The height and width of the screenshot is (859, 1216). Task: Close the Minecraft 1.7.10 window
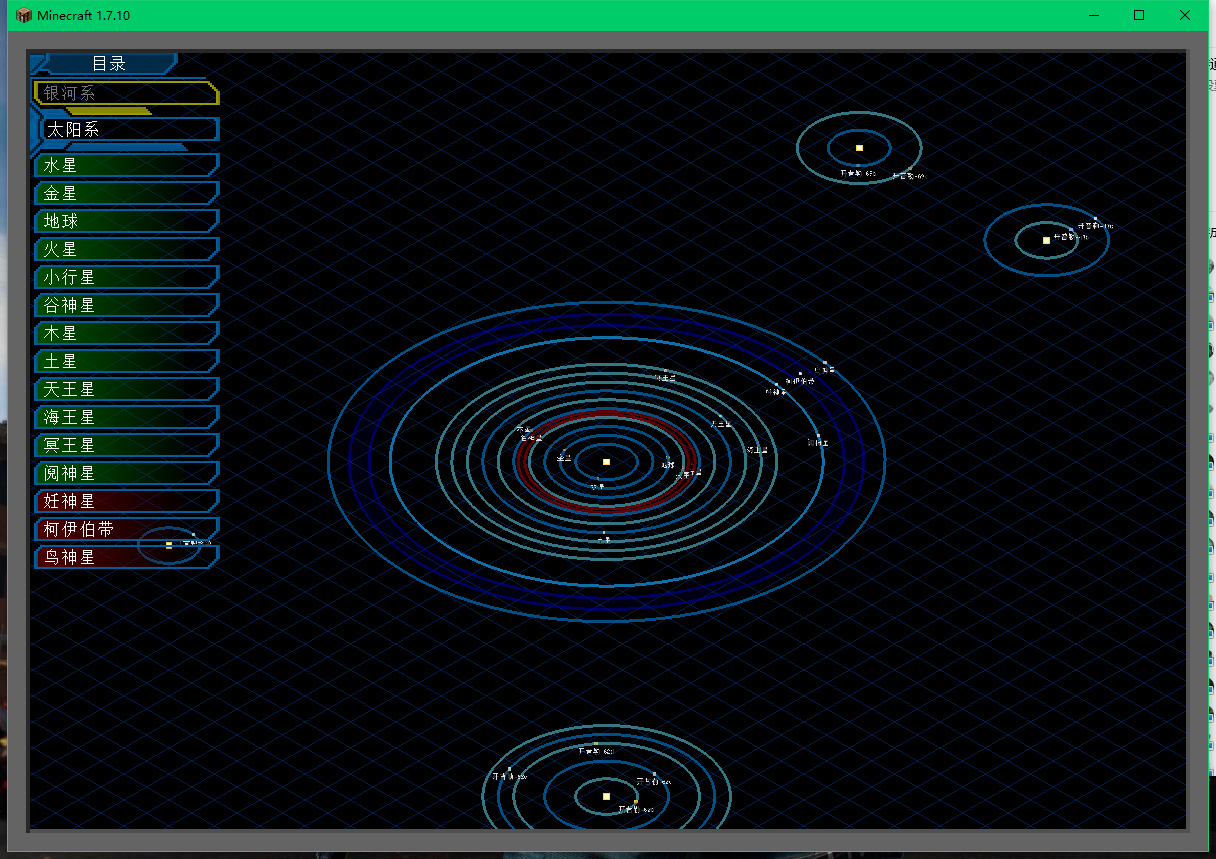pos(1185,15)
